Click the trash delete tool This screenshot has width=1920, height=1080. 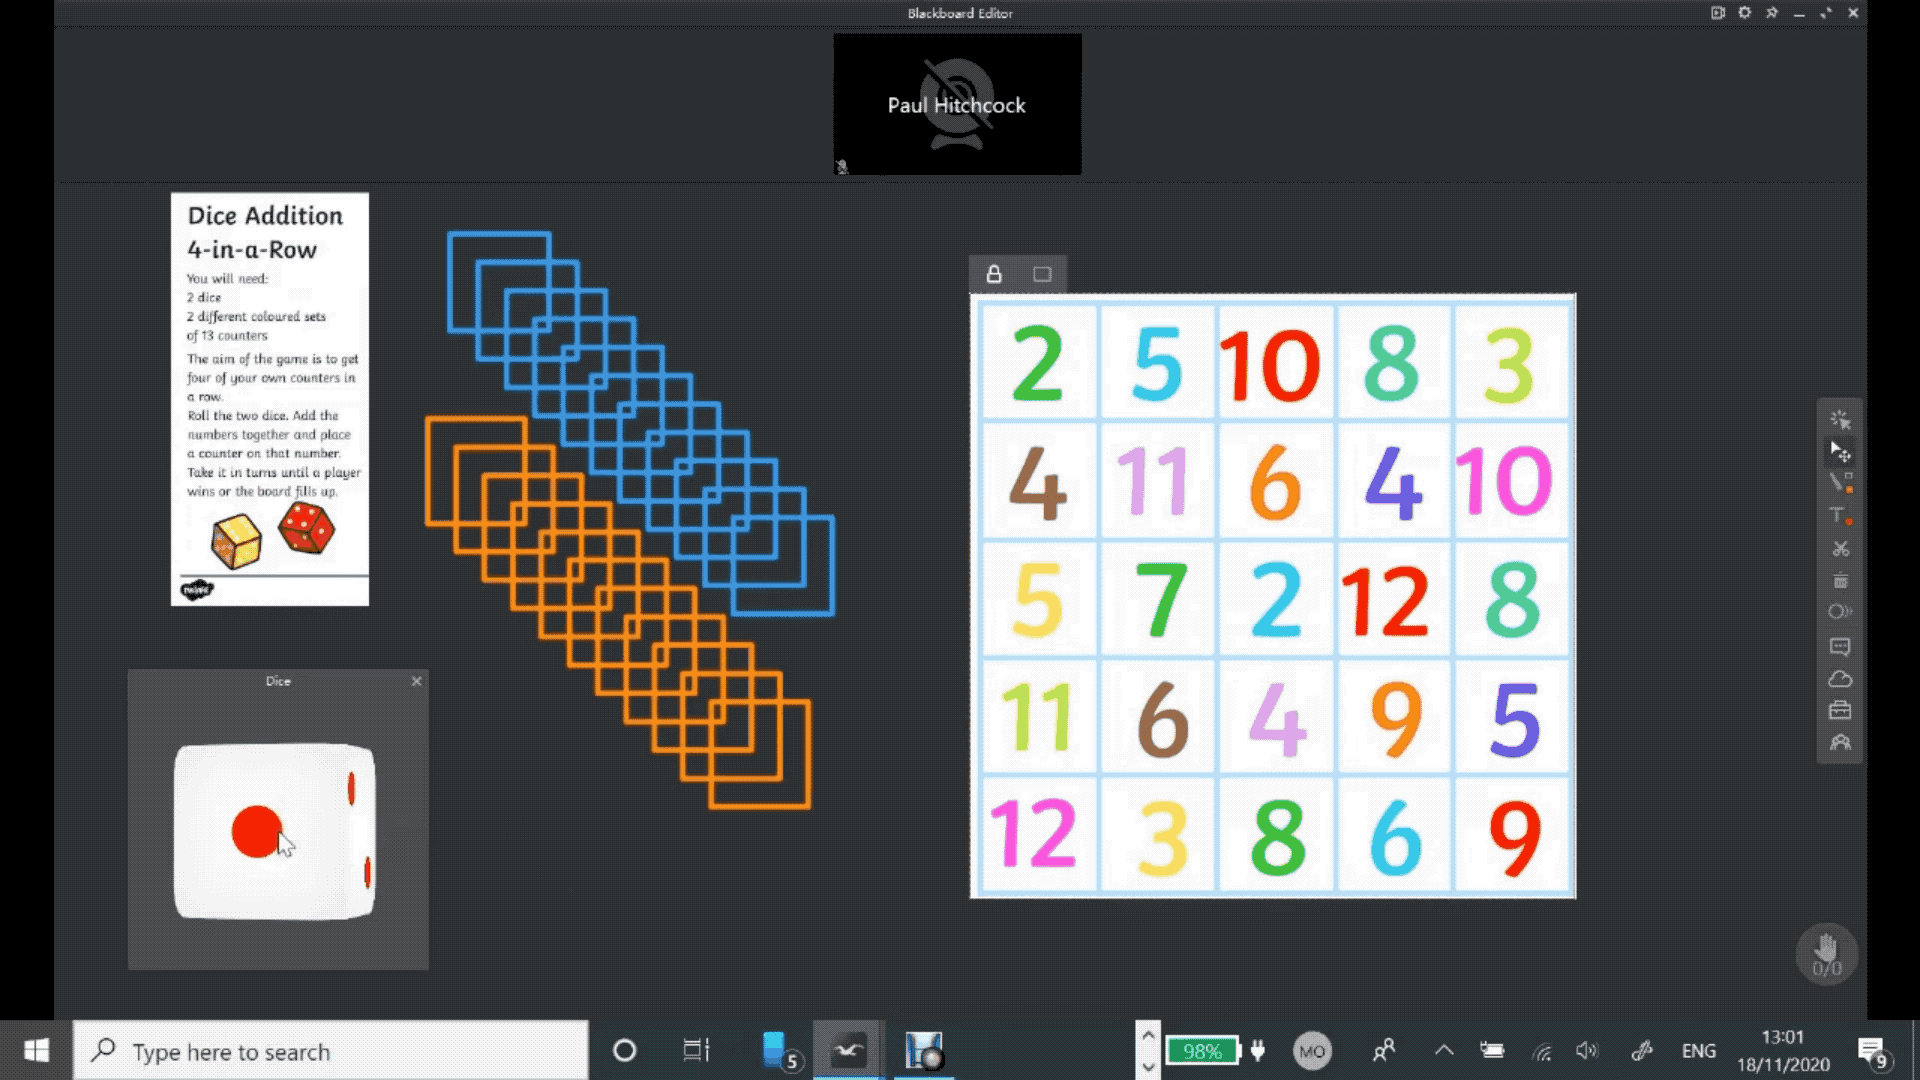(x=1840, y=581)
